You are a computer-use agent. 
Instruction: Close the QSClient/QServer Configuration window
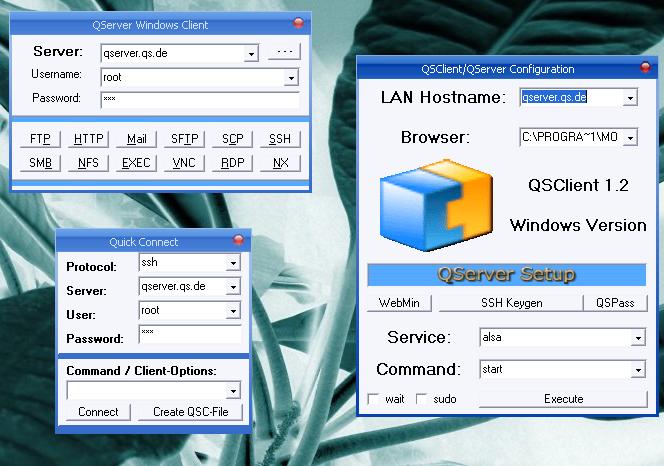pyautogui.click(x=645, y=67)
